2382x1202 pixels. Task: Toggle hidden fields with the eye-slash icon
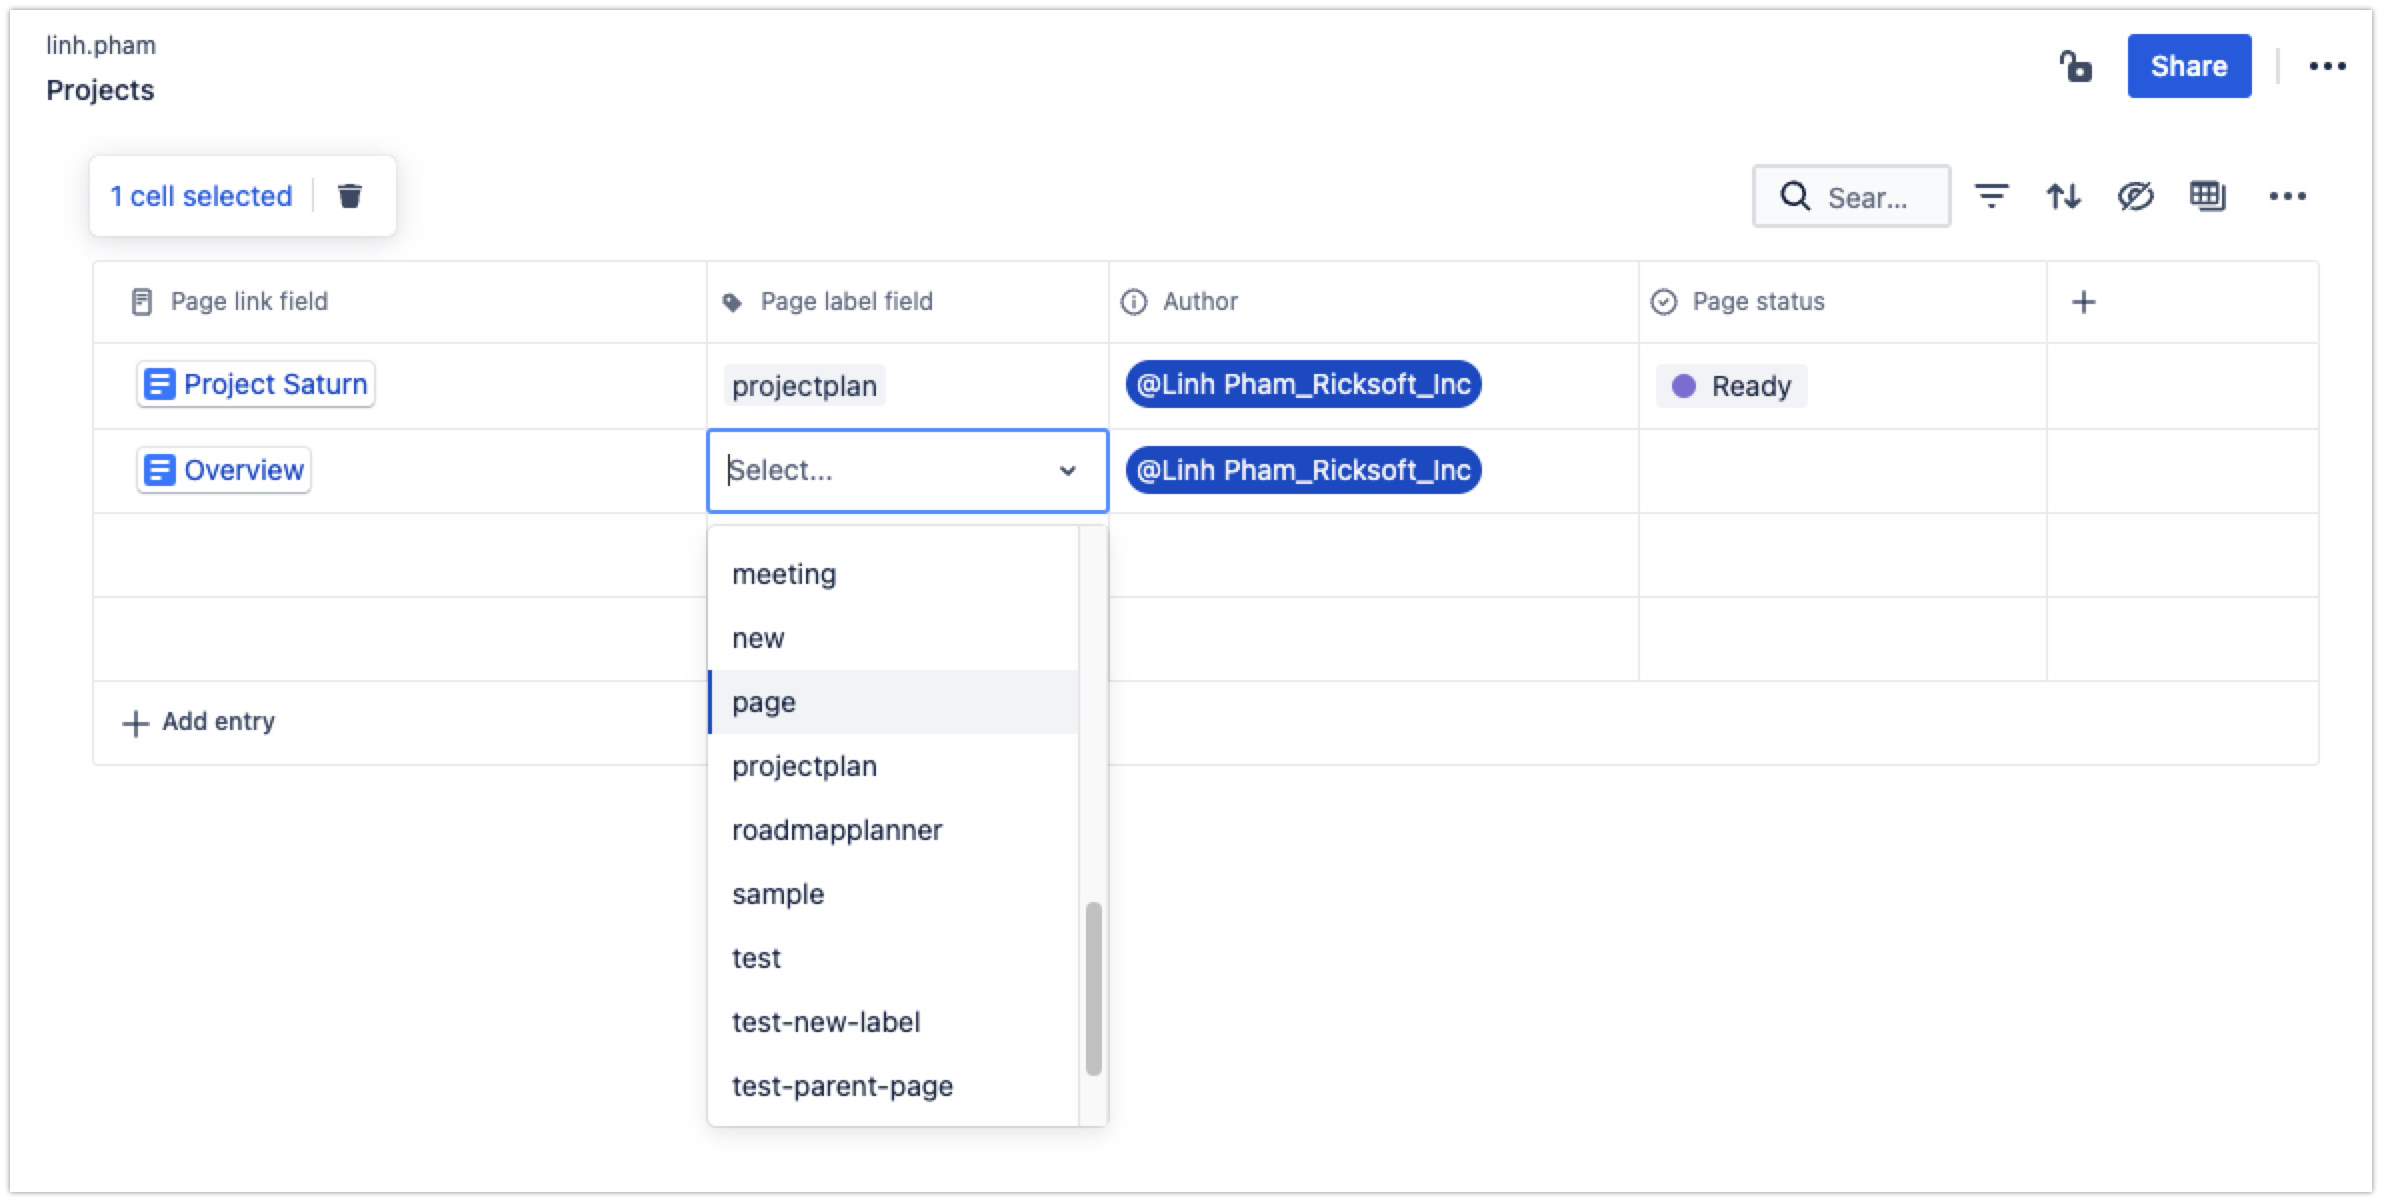(2137, 196)
